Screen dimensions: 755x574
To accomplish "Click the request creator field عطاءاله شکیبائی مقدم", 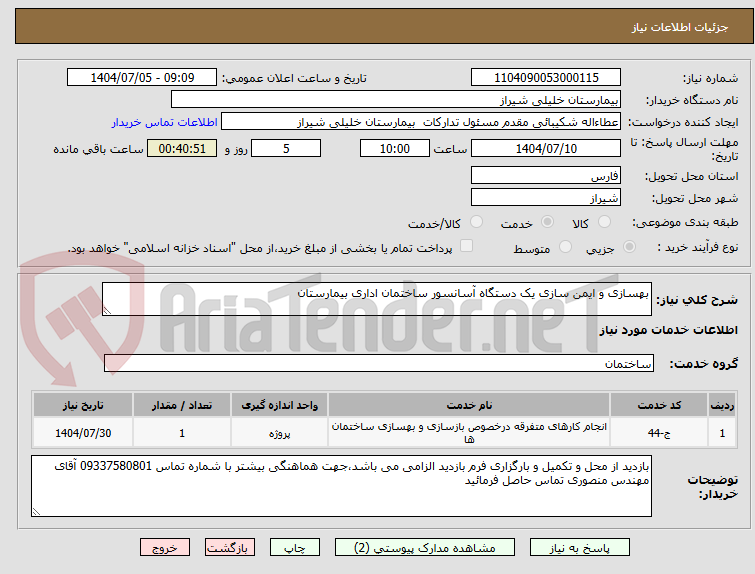I will (x=421, y=122).
